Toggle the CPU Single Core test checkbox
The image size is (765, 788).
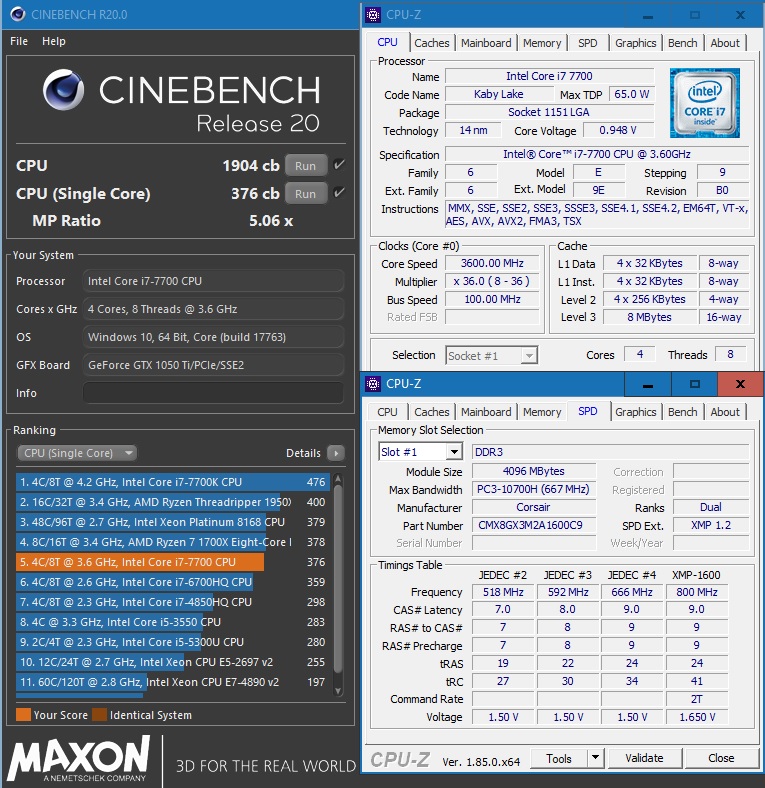[x=339, y=192]
